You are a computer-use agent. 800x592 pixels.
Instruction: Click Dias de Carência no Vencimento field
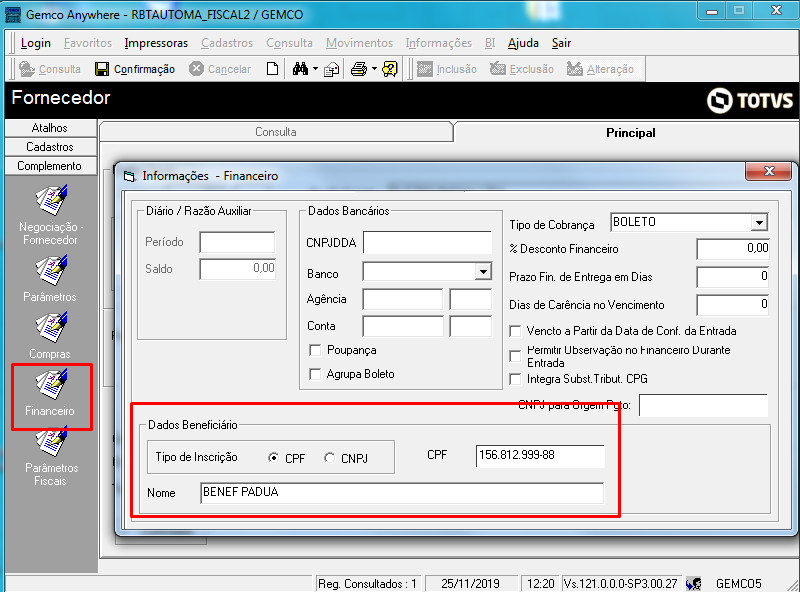[733, 305]
